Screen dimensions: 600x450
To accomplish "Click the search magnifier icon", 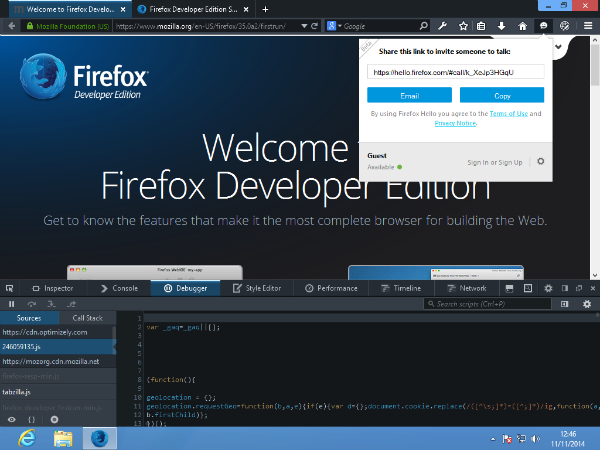I will click(423, 26).
